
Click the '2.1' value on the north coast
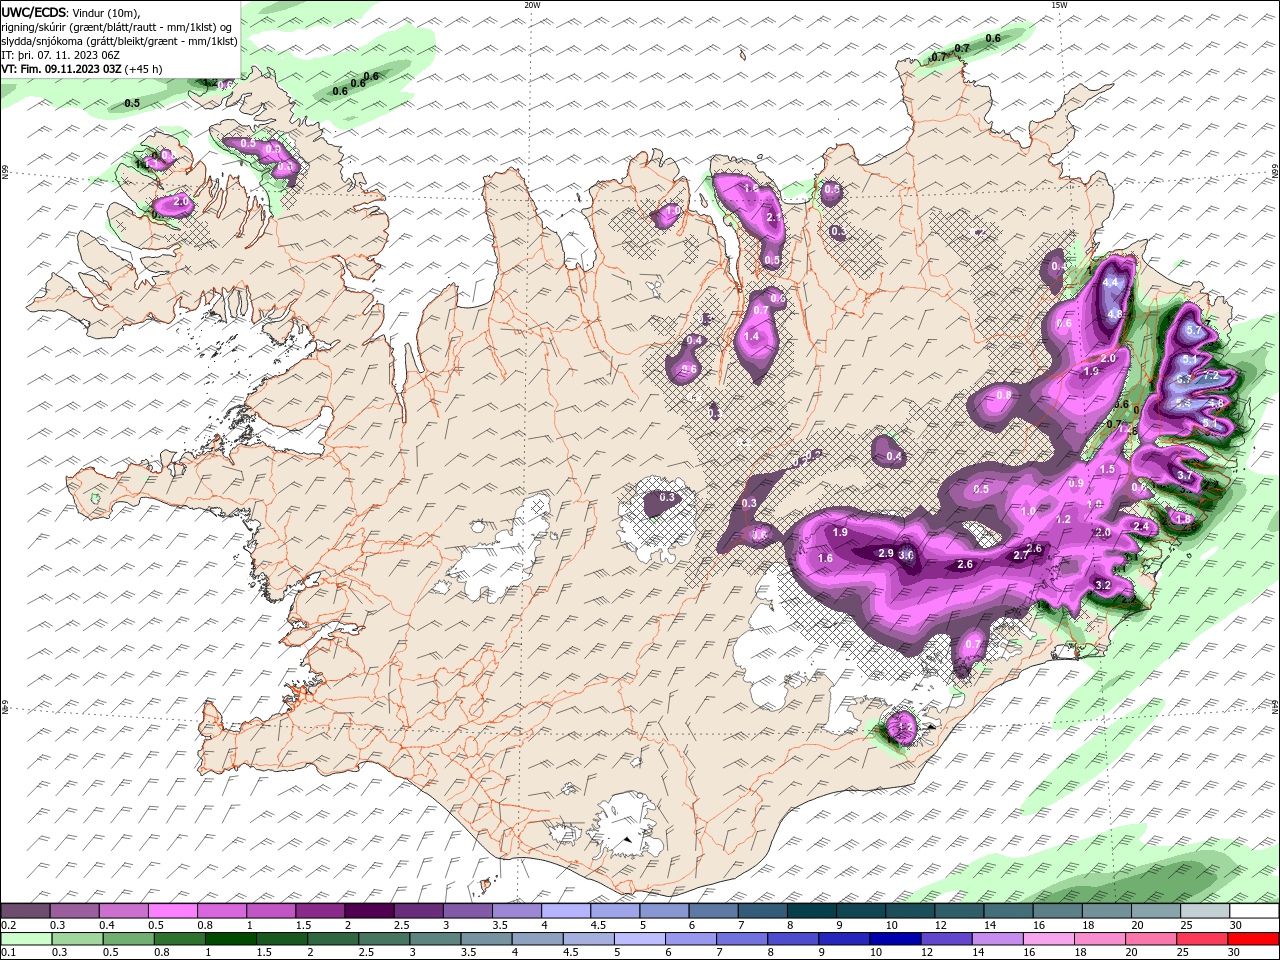pyautogui.click(x=773, y=217)
